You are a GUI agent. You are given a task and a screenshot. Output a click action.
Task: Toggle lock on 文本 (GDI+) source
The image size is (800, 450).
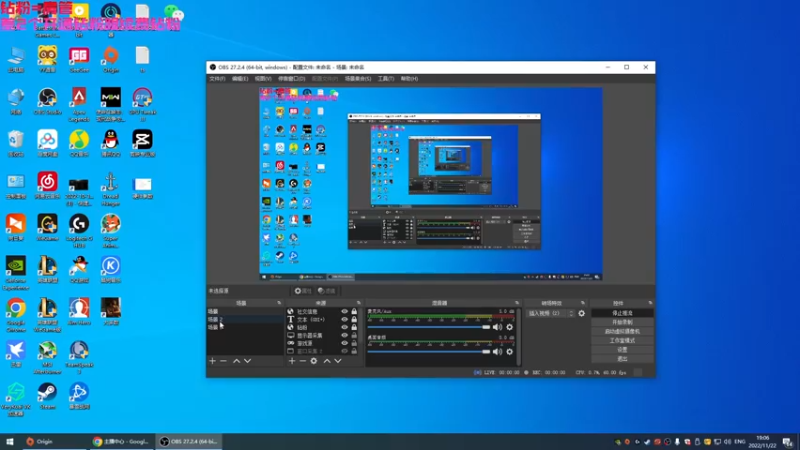[354, 319]
